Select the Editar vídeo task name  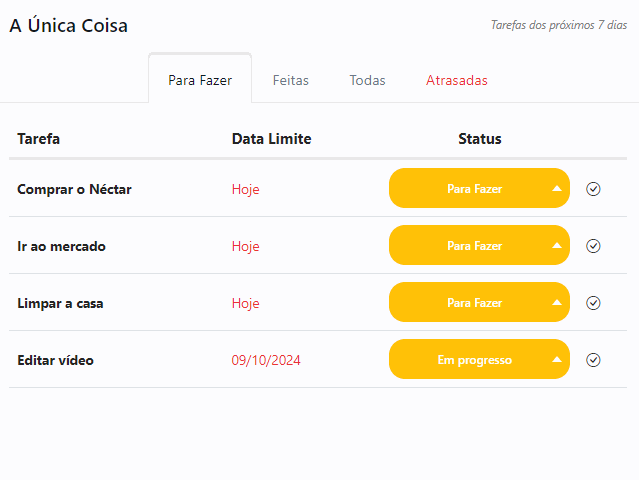click(55, 360)
